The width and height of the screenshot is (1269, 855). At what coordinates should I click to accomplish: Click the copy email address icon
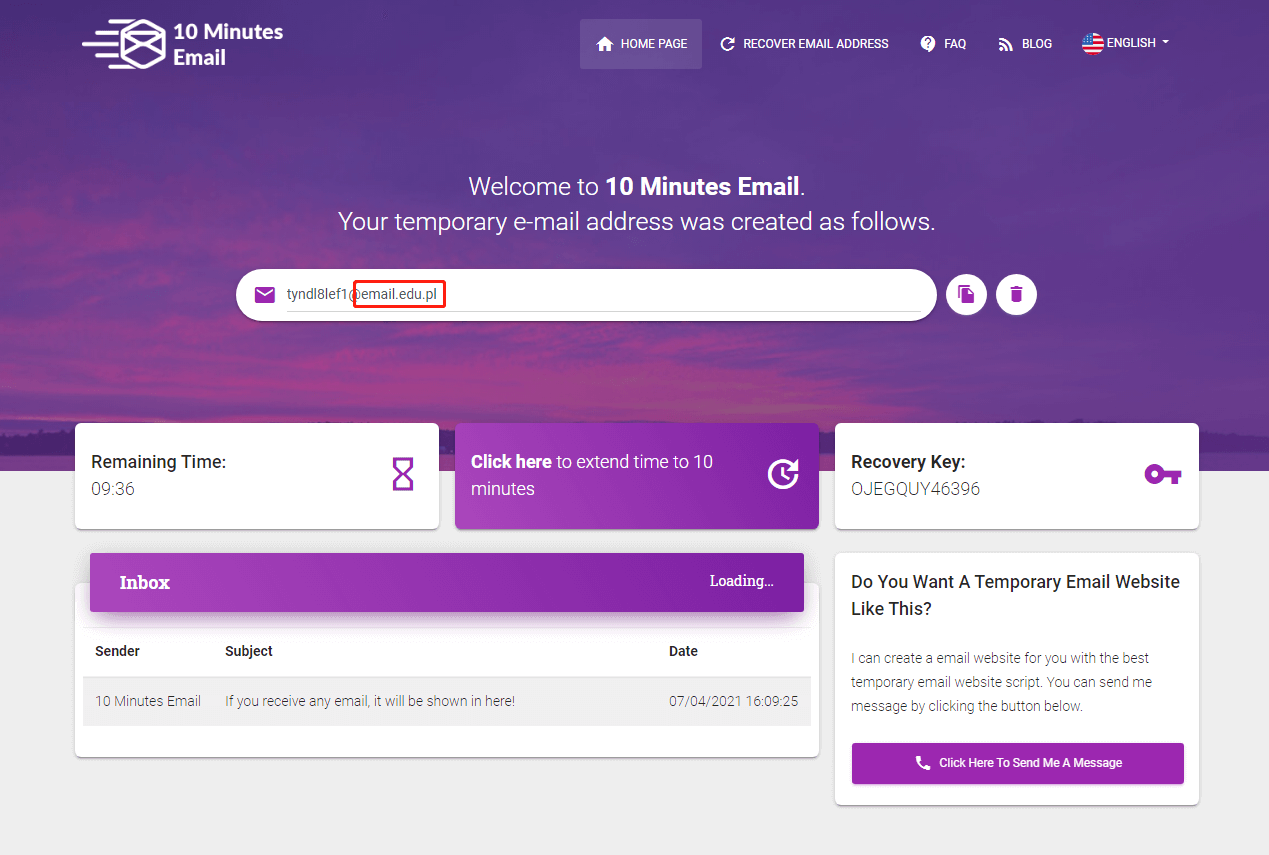[x=966, y=294]
